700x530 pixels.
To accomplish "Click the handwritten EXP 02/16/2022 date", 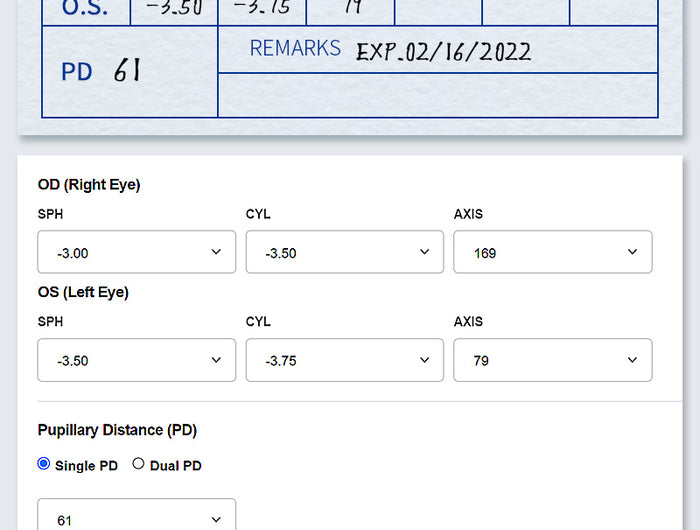I will click(443, 52).
